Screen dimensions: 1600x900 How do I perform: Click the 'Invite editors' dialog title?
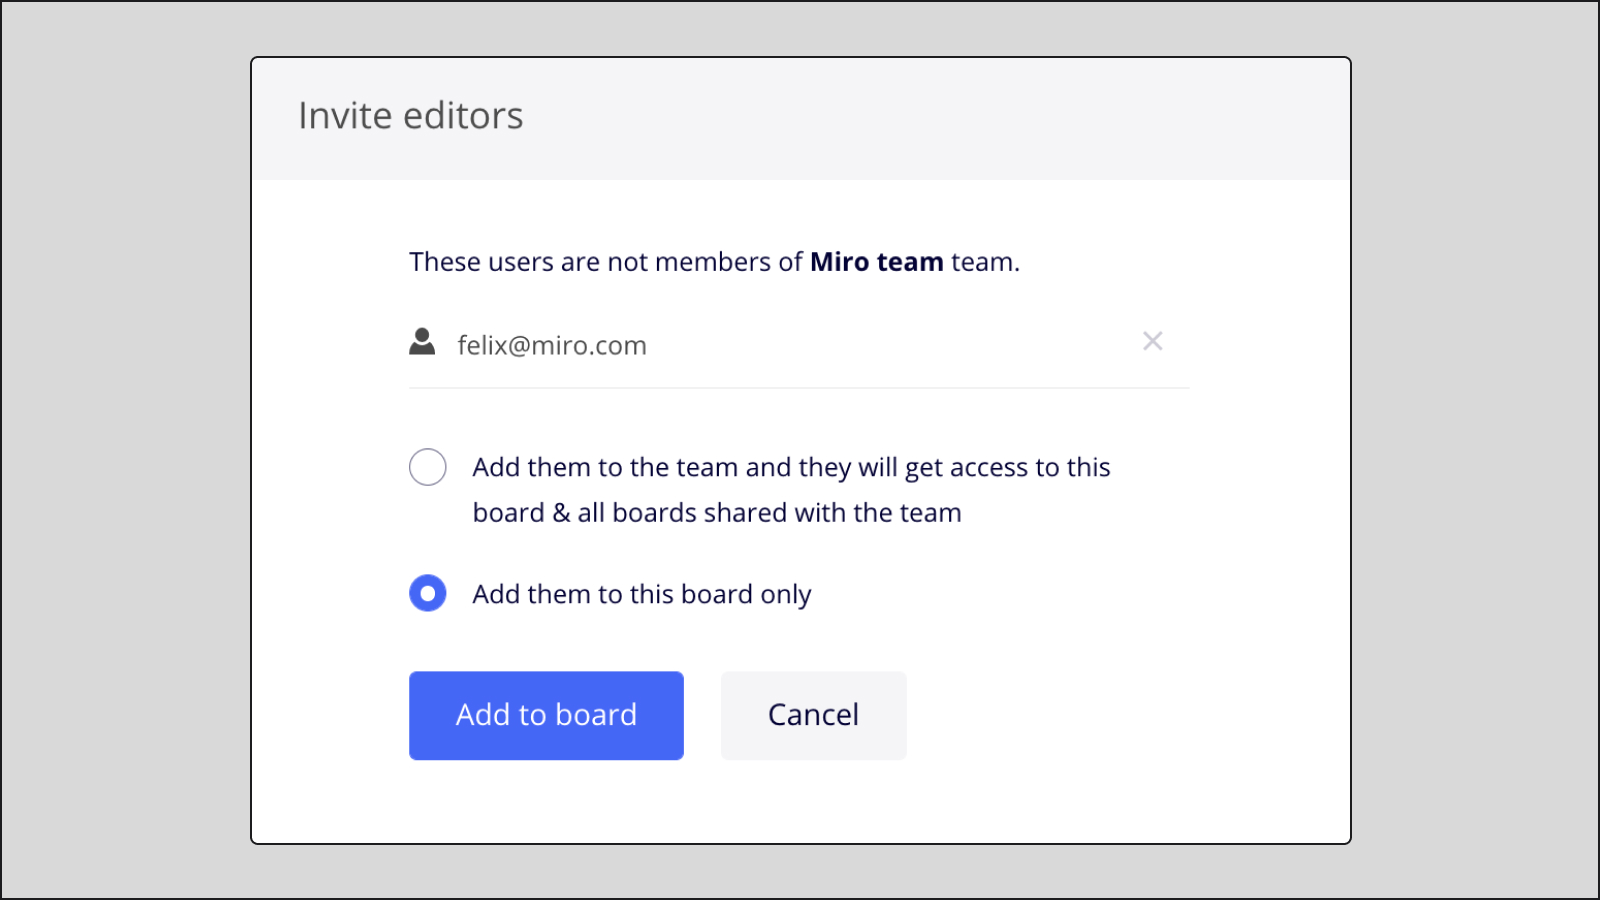[x=410, y=115]
